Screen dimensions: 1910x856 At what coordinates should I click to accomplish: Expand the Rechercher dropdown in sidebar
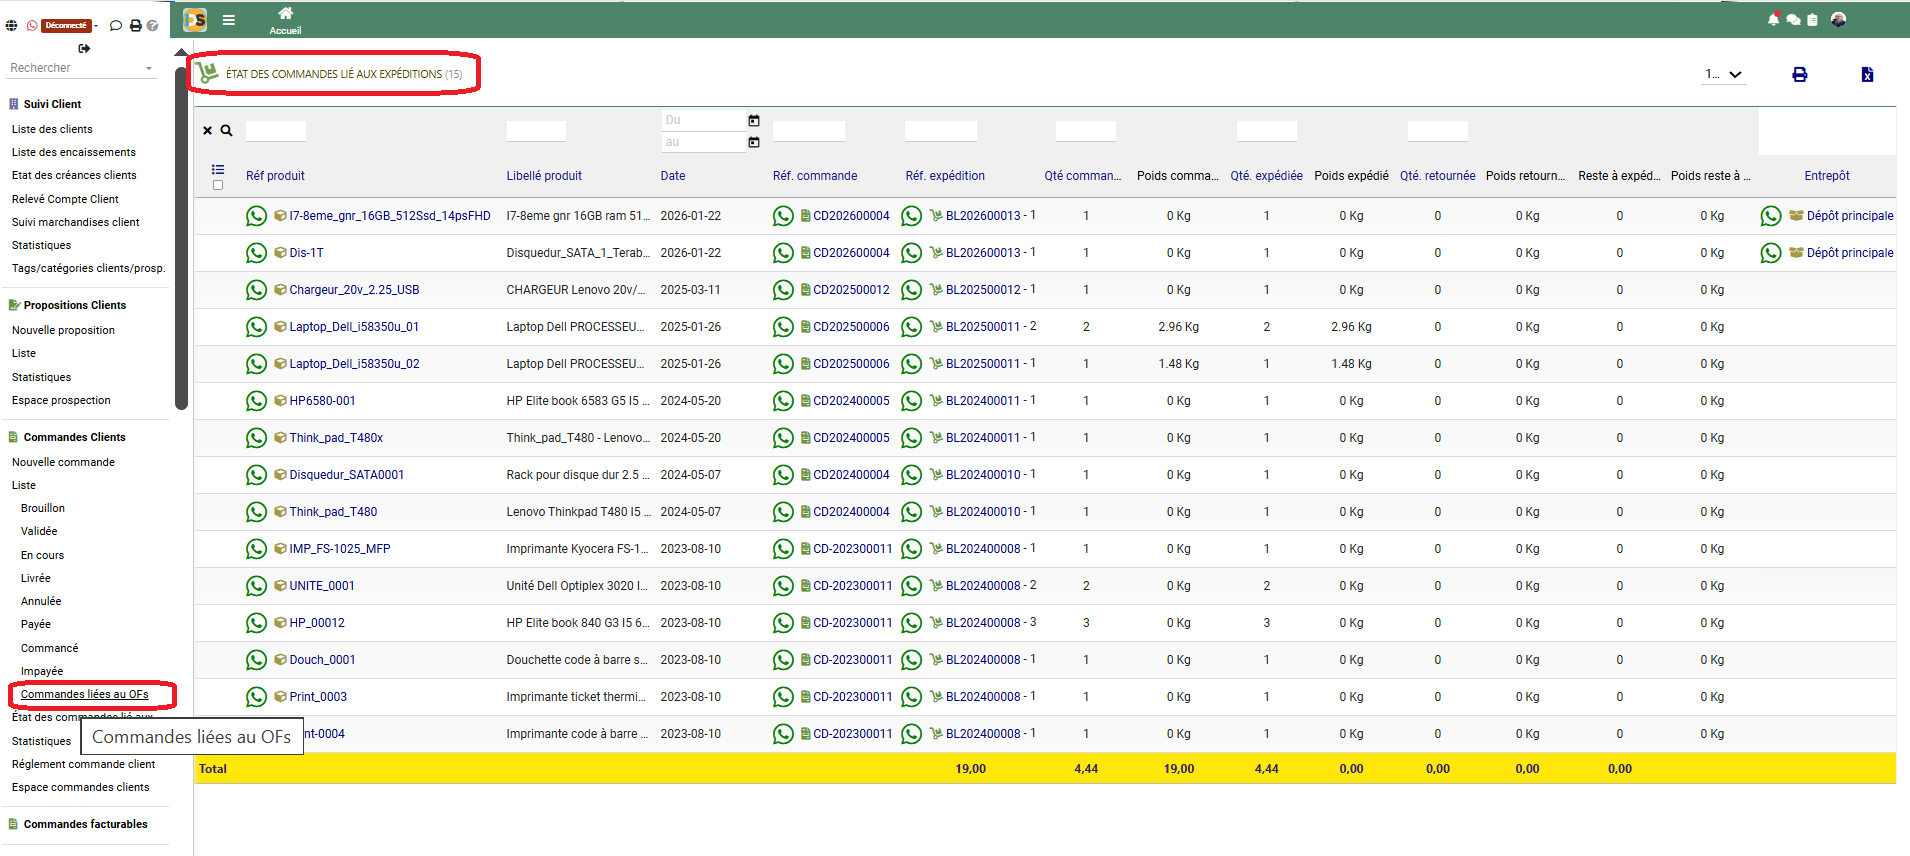coord(149,69)
